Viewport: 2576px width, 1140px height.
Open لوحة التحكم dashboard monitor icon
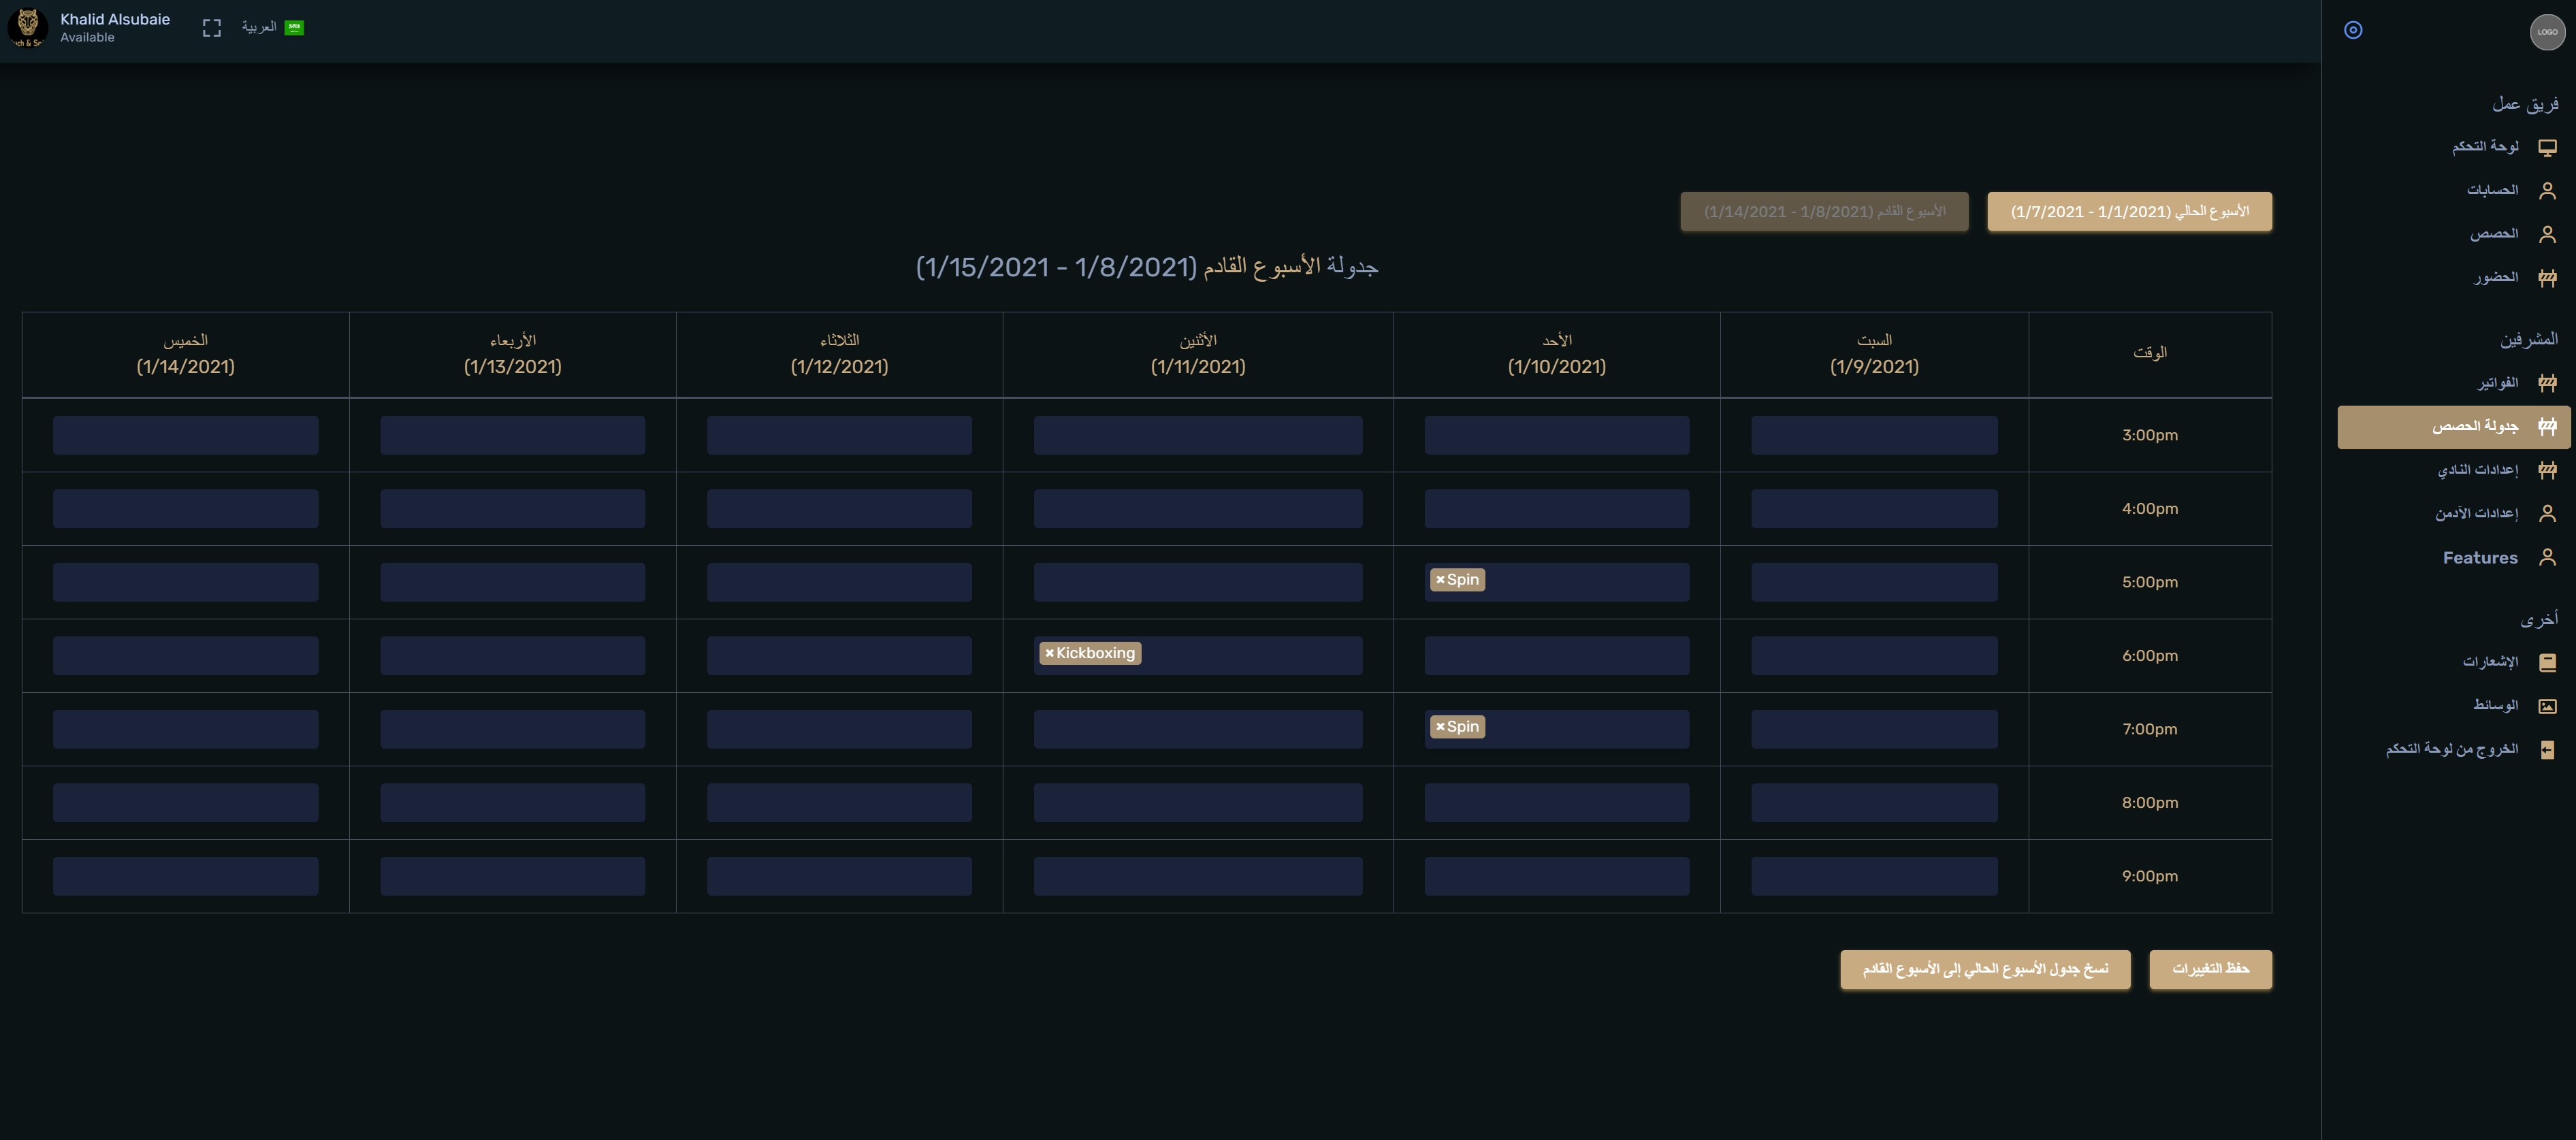[x=2547, y=147]
